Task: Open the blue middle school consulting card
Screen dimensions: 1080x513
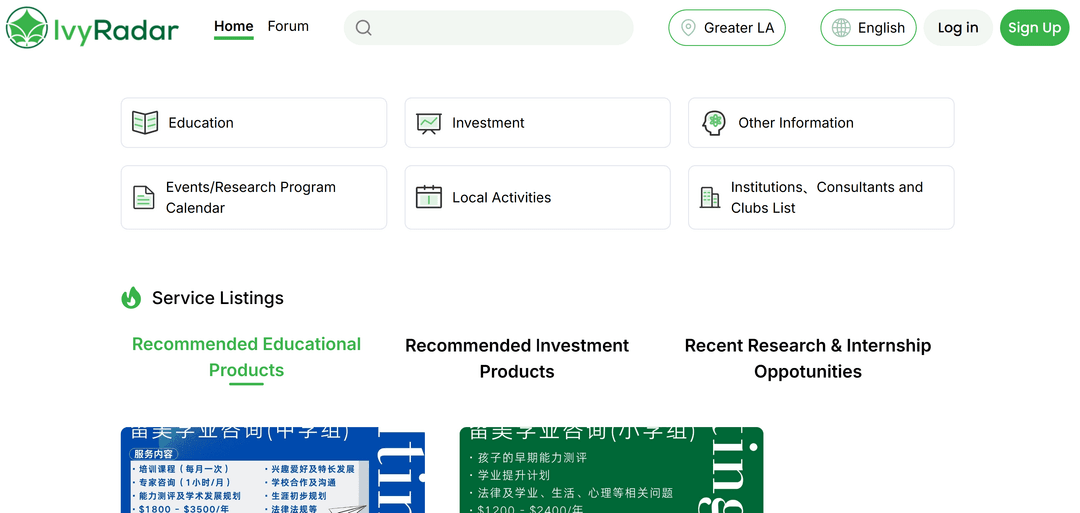Action: point(272,470)
